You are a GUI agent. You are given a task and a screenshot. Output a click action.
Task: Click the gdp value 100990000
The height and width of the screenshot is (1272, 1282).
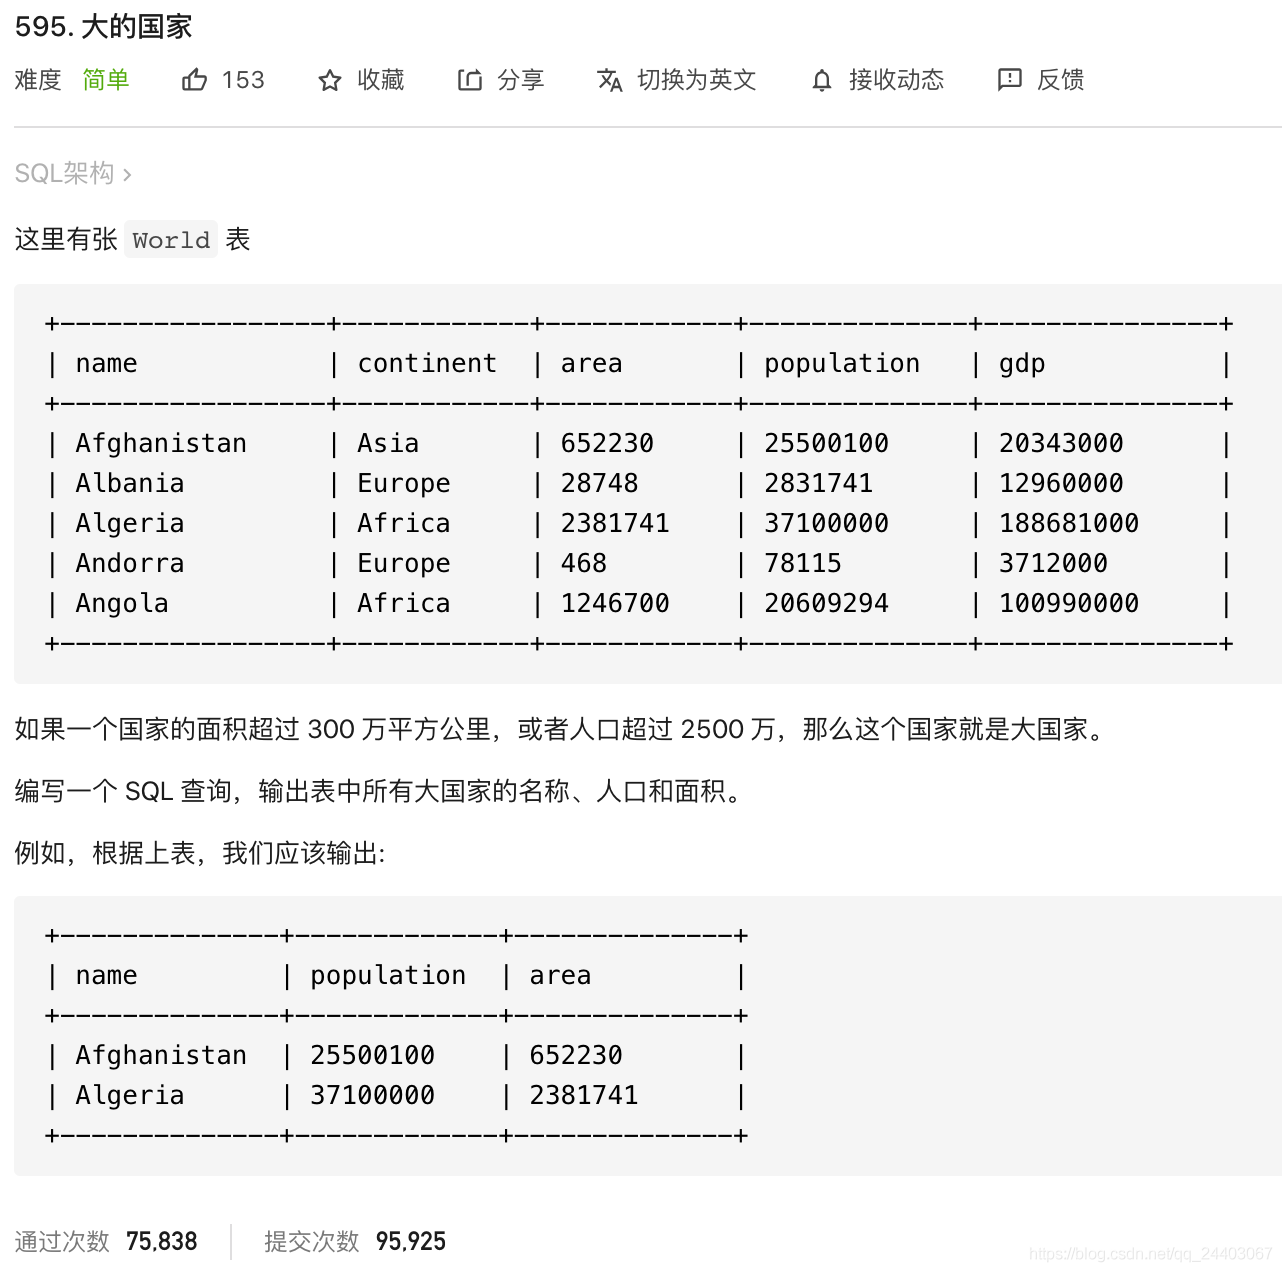pyautogui.click(x=1069, y=603)
